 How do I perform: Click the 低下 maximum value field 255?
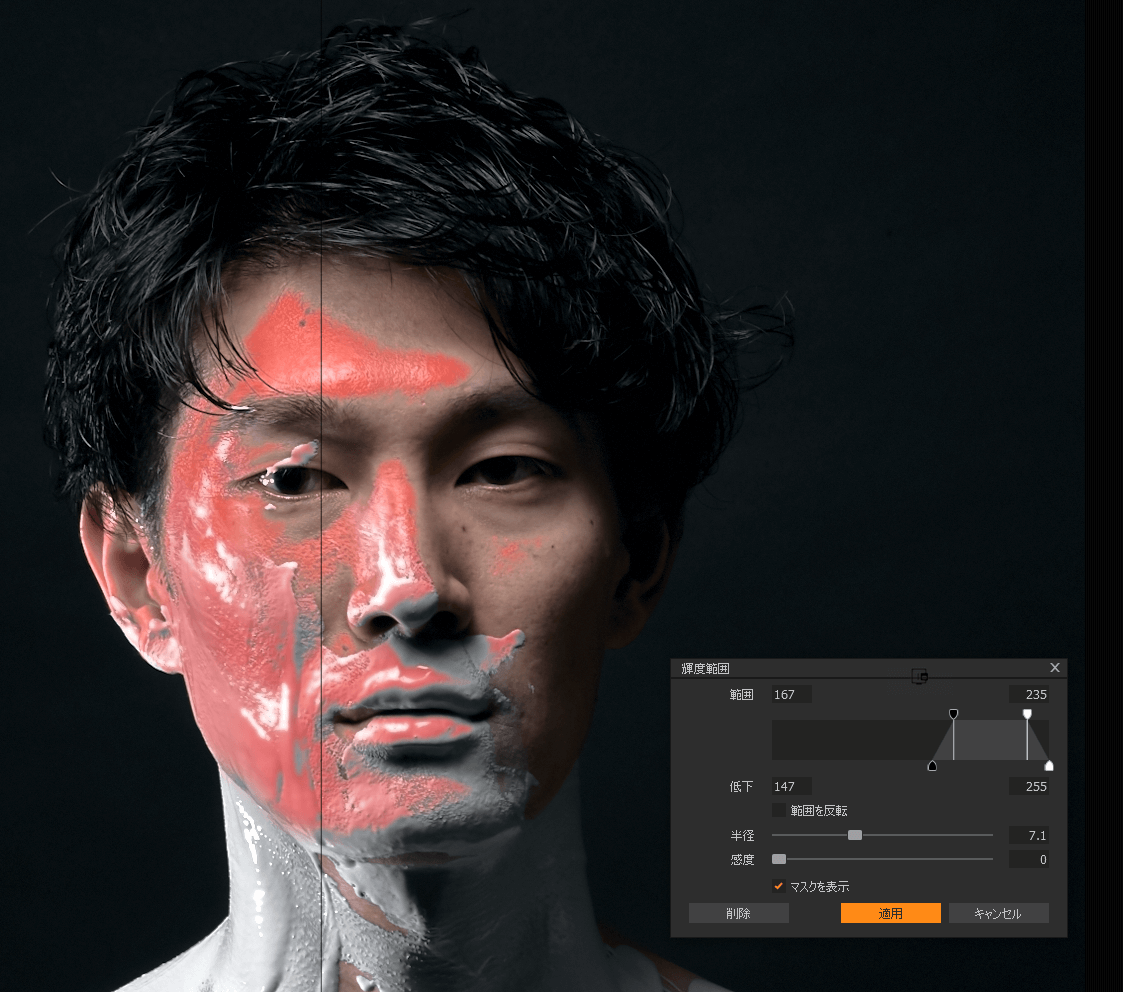coord(1029,786)
